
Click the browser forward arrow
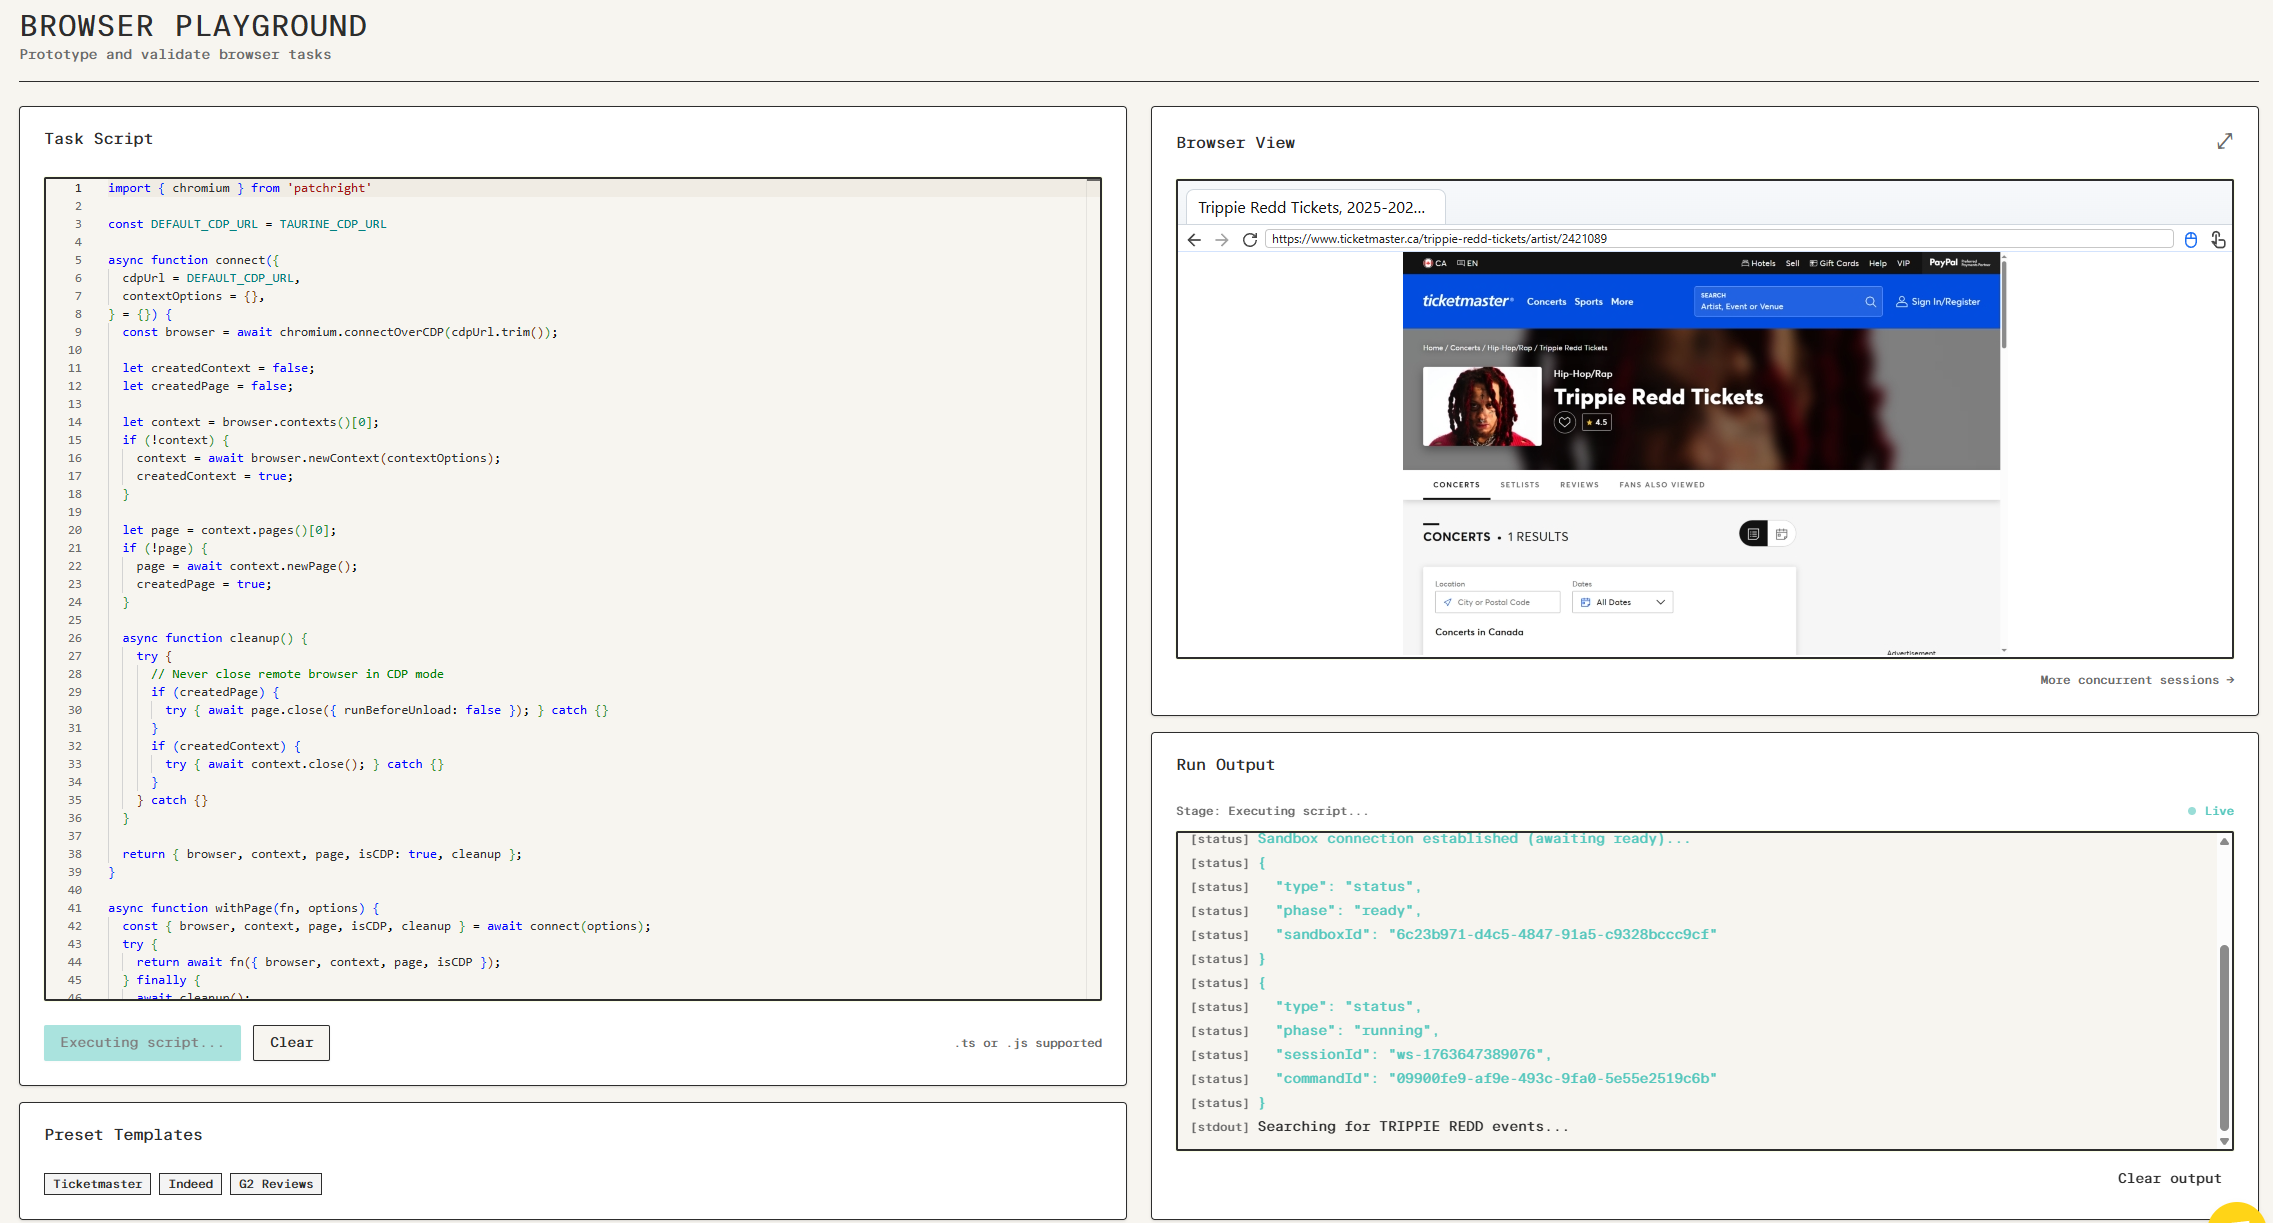coord(1222,240)
